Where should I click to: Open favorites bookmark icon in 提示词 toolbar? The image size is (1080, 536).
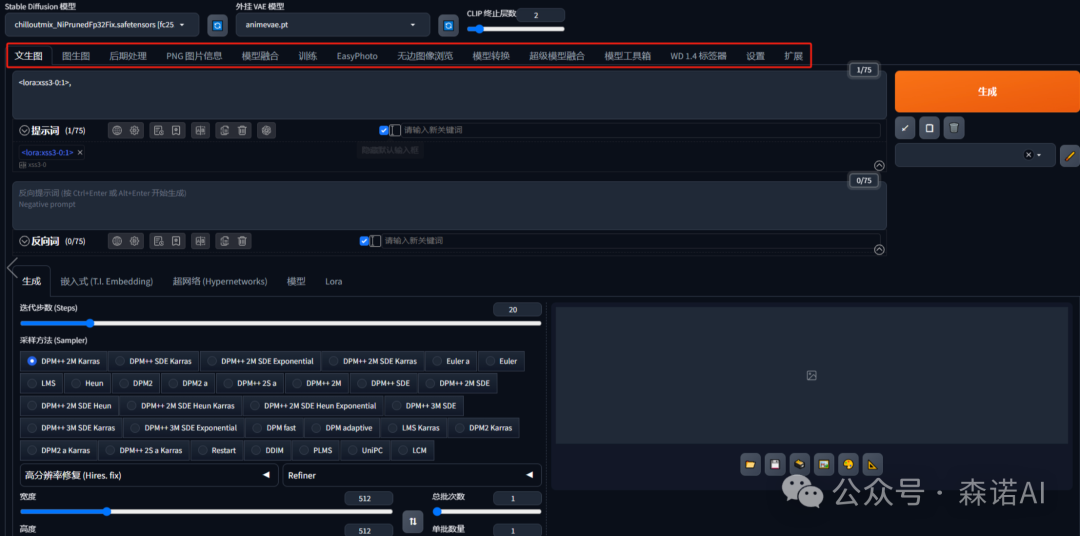[x=176, y=130]
